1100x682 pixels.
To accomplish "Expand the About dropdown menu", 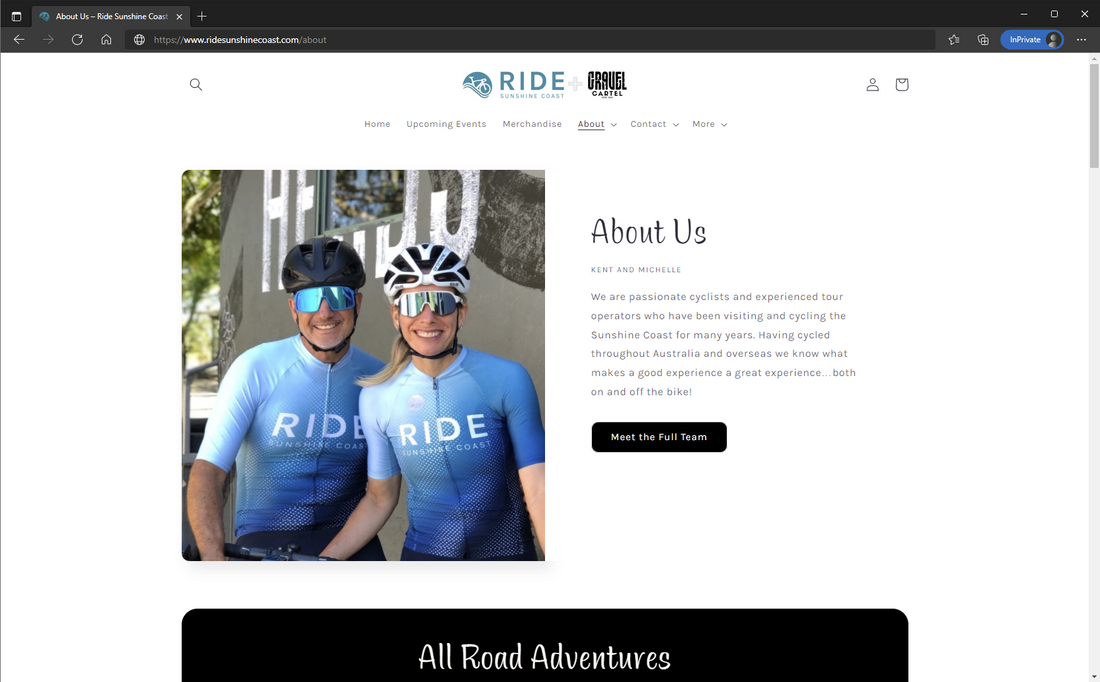I will click(597, 124).
